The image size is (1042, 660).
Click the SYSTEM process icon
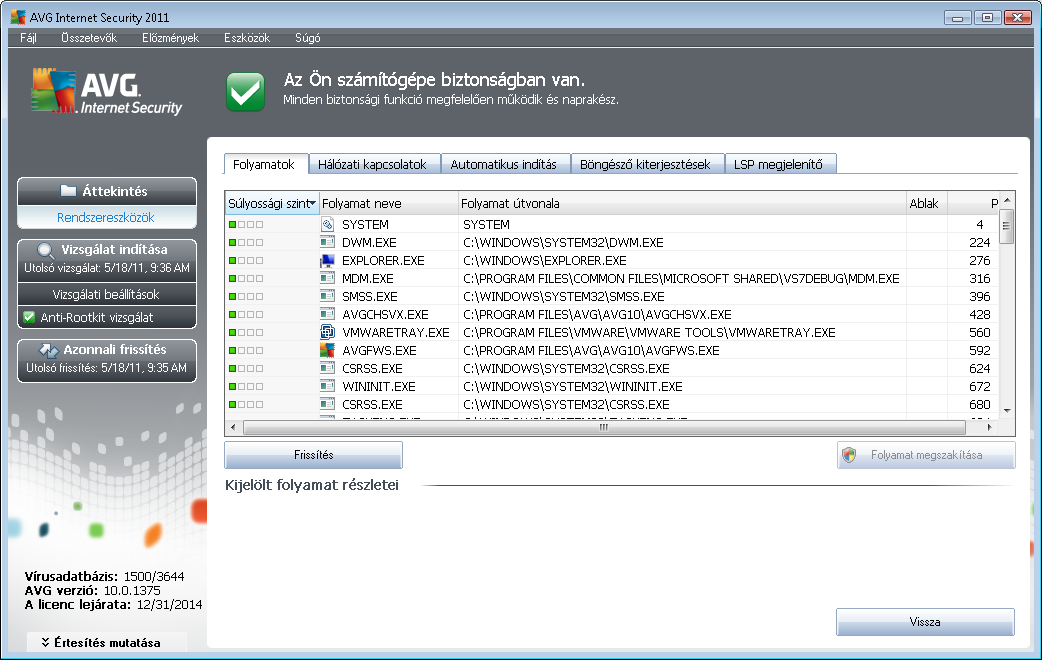coord(327,225)
